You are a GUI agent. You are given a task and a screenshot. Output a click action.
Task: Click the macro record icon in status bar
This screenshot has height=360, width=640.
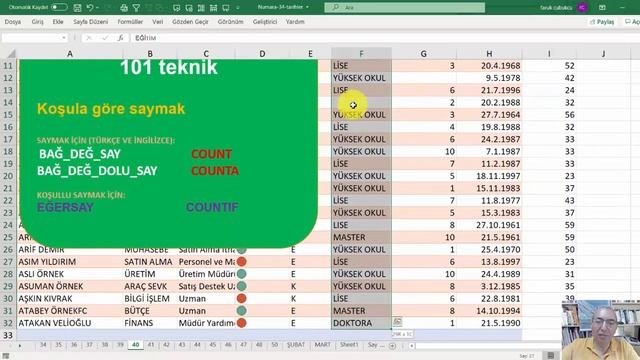(x=6, y=356)
